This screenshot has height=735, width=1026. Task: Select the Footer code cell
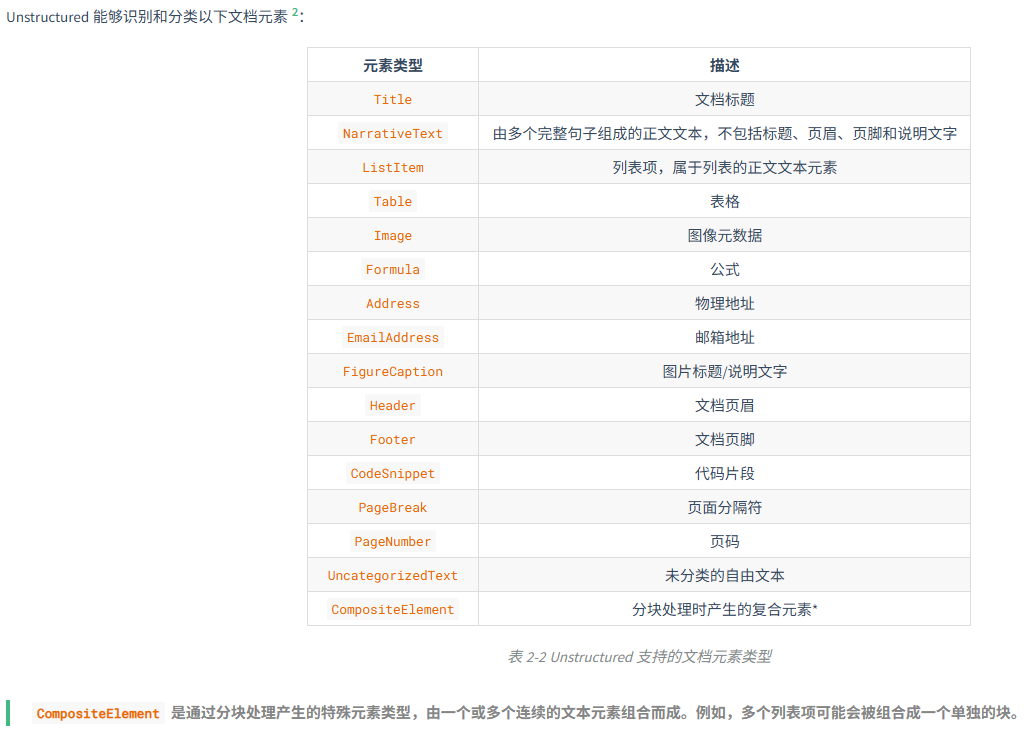point(393,440)
